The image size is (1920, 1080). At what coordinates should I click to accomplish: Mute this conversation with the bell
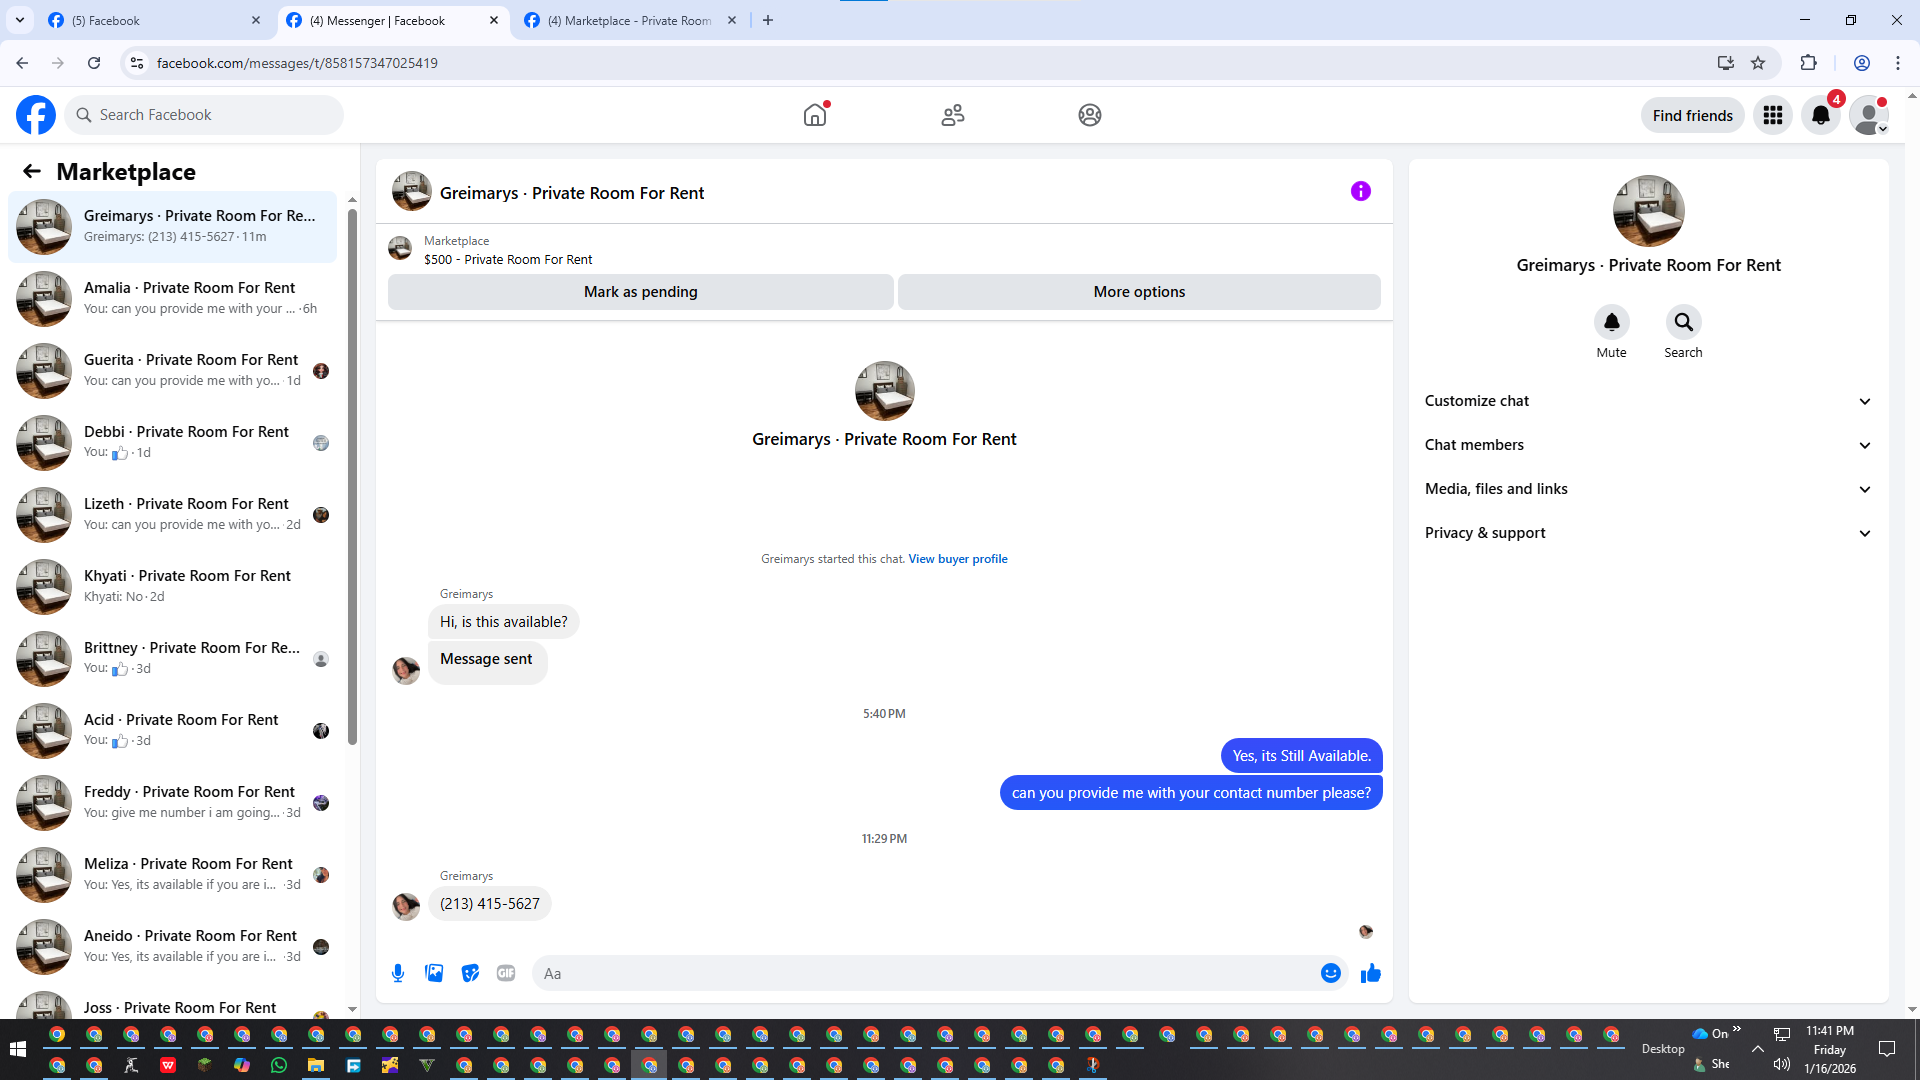[x=1611, y=323]
